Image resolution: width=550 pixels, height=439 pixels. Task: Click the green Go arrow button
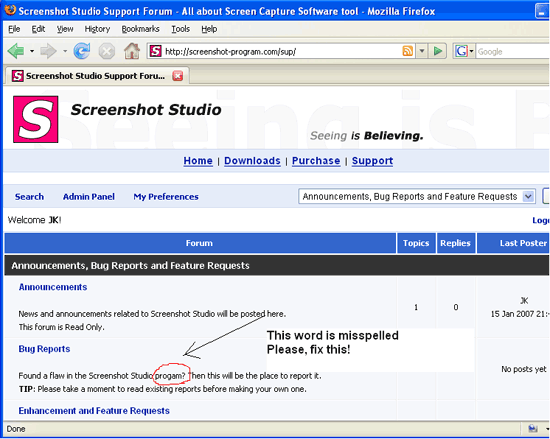click(x=437, y=51)
